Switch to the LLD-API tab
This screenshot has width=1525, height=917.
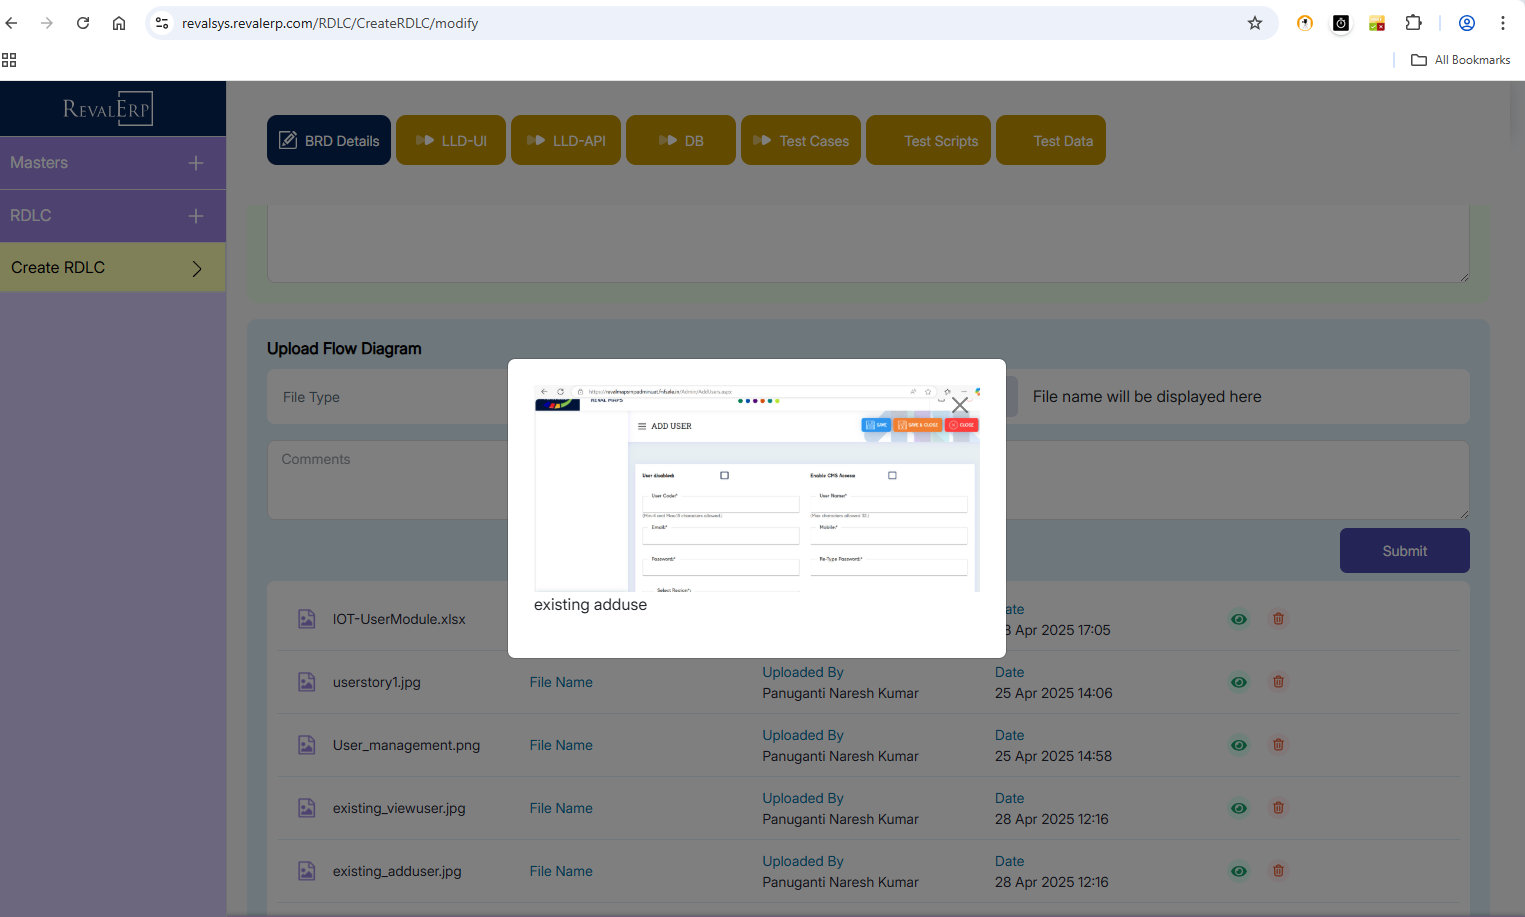pos(566,141)
